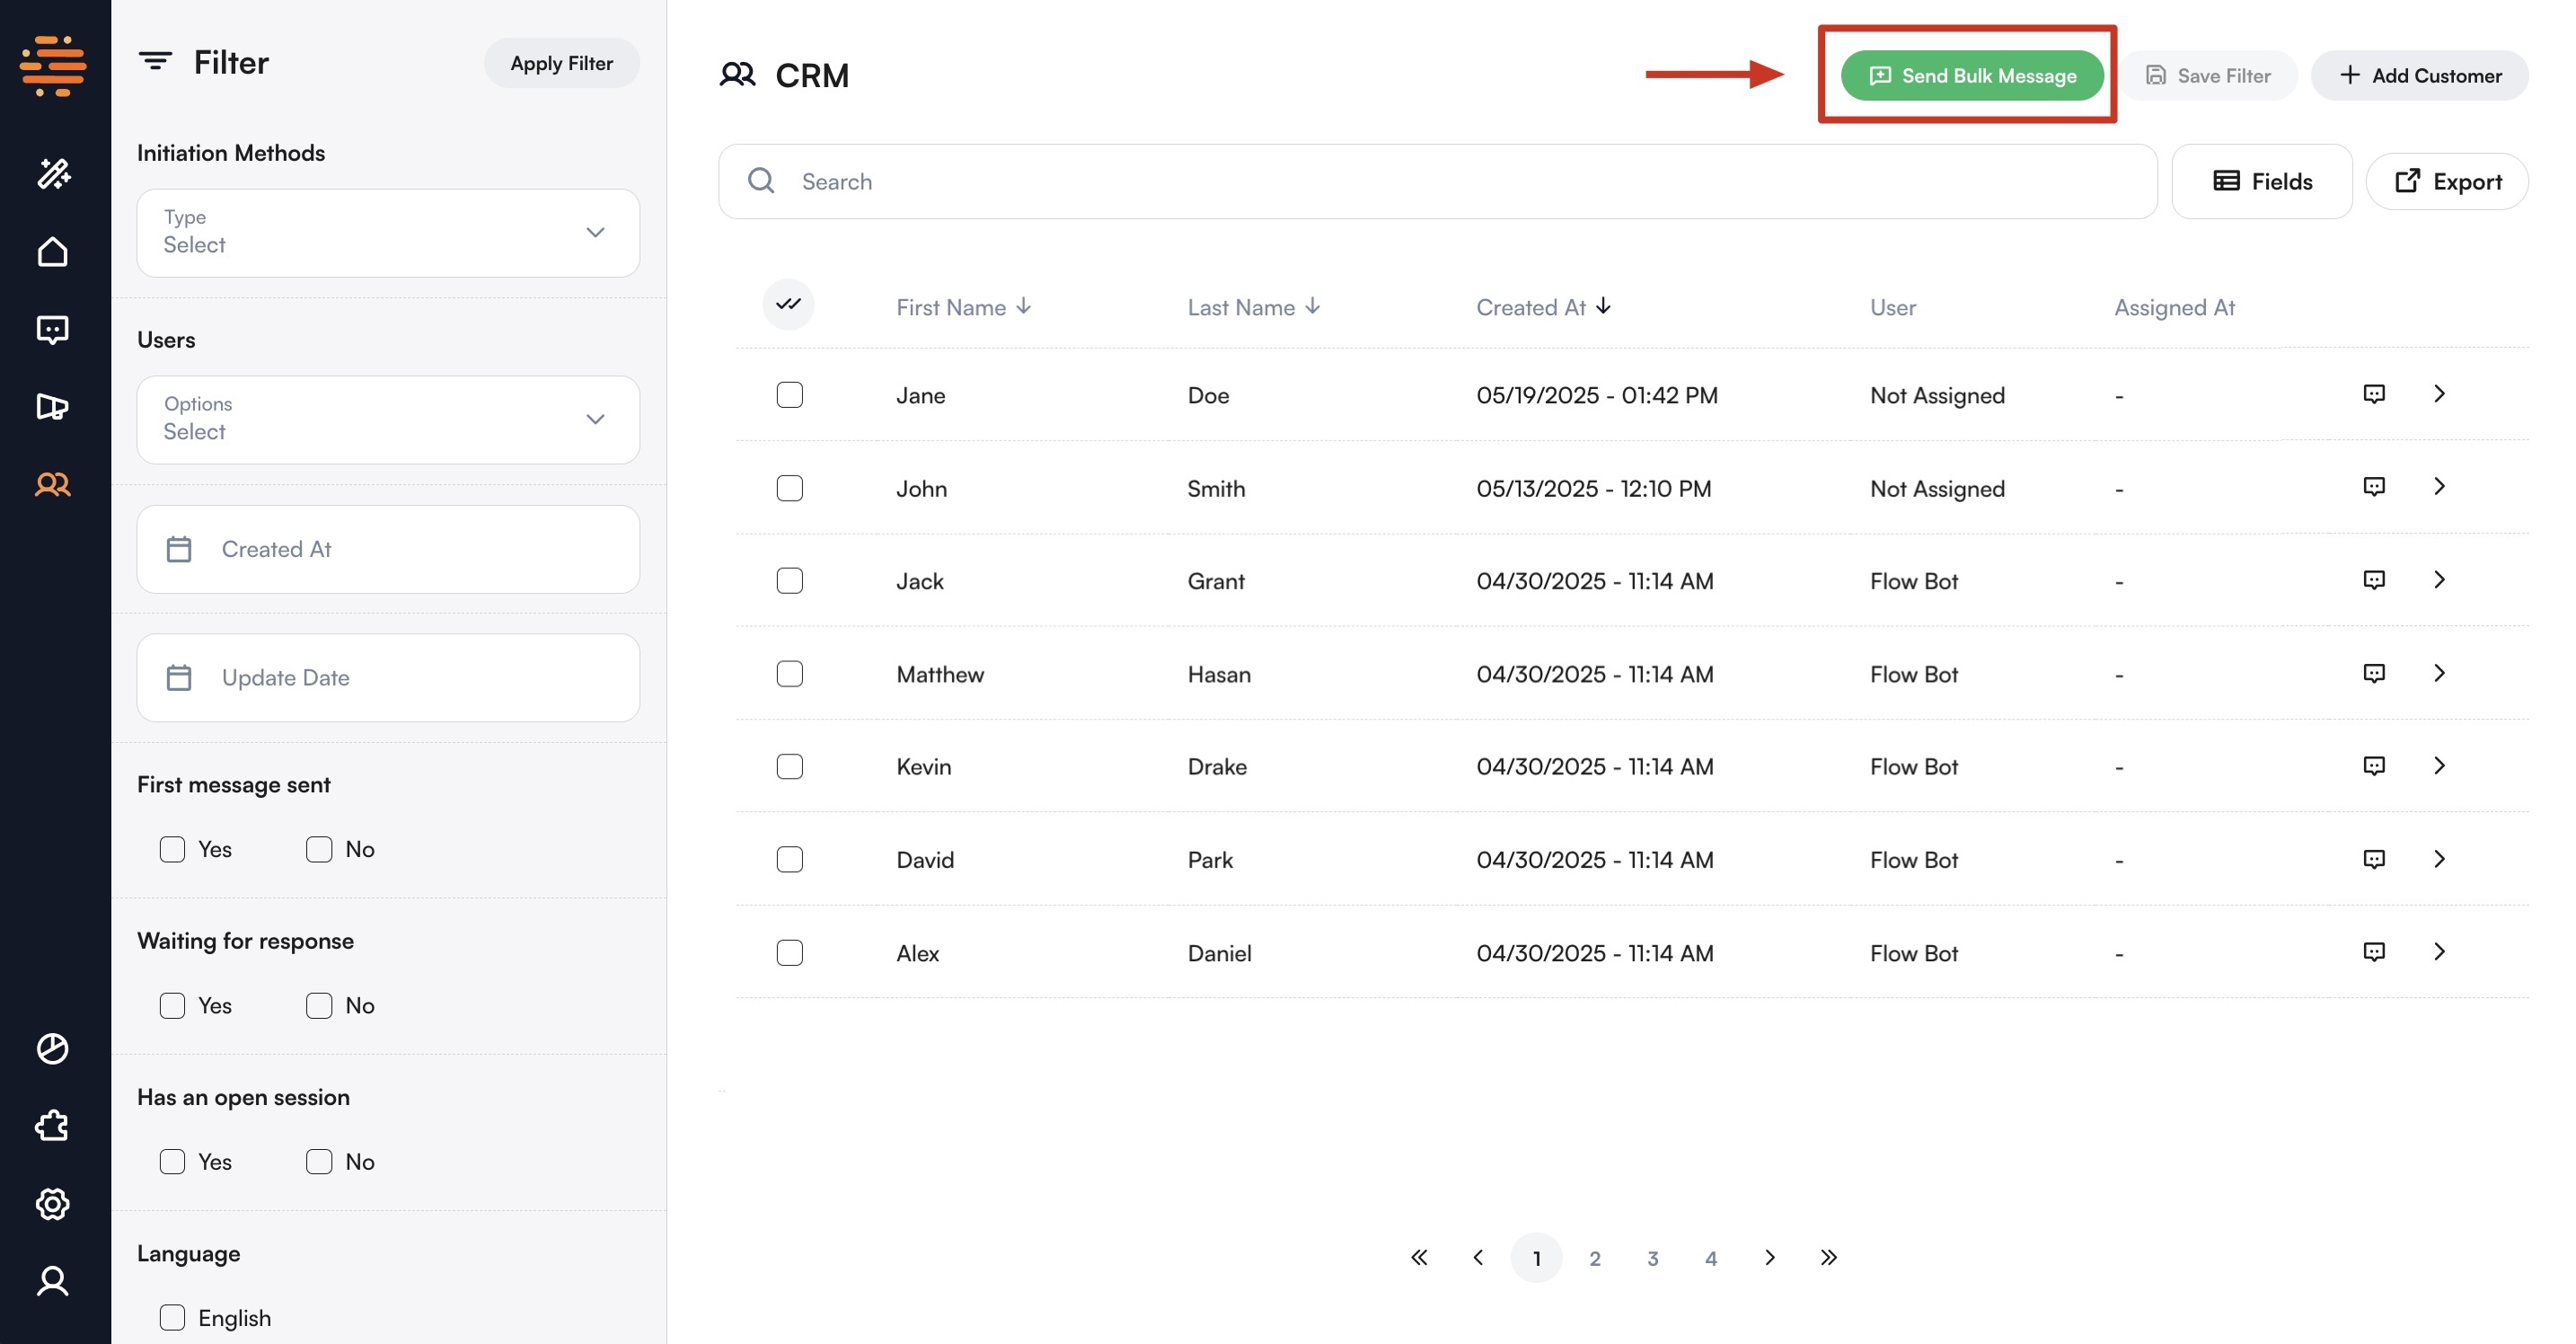Select the home icon in the sidebar
The image size is (2576, 1344).
click(x=52, y=251)
